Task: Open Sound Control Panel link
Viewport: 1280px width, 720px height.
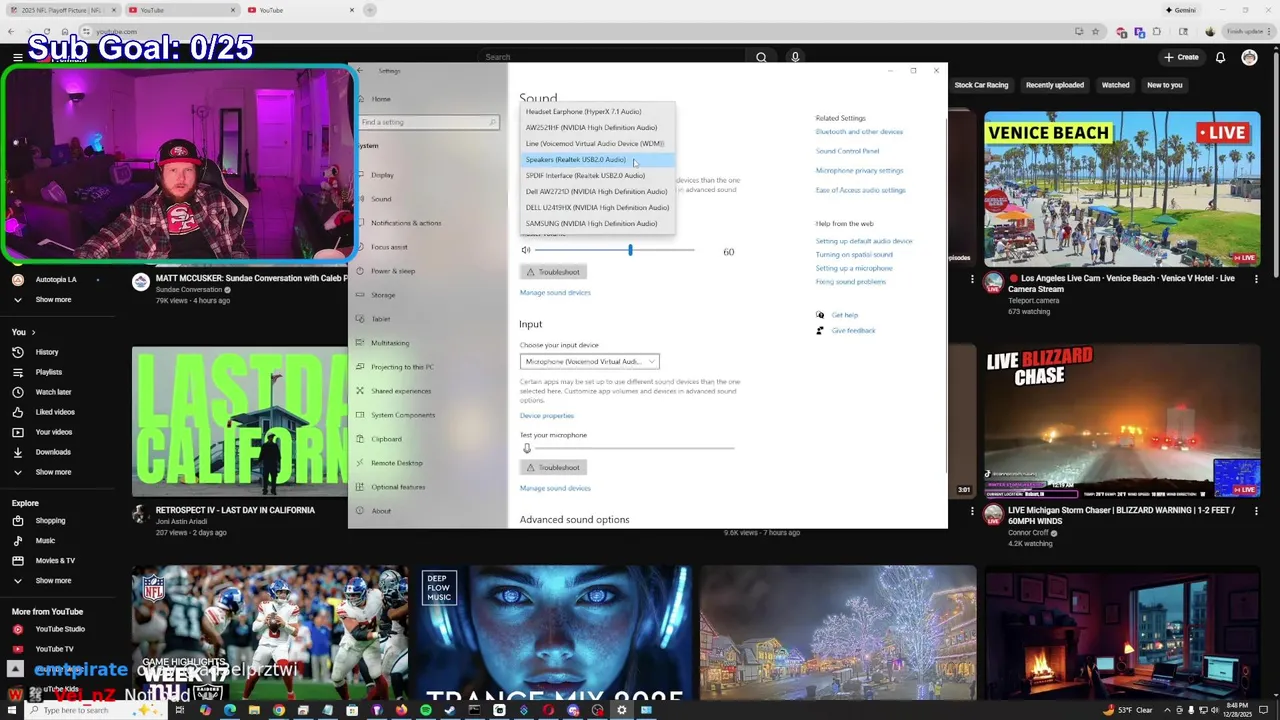Action: [847, 151]
